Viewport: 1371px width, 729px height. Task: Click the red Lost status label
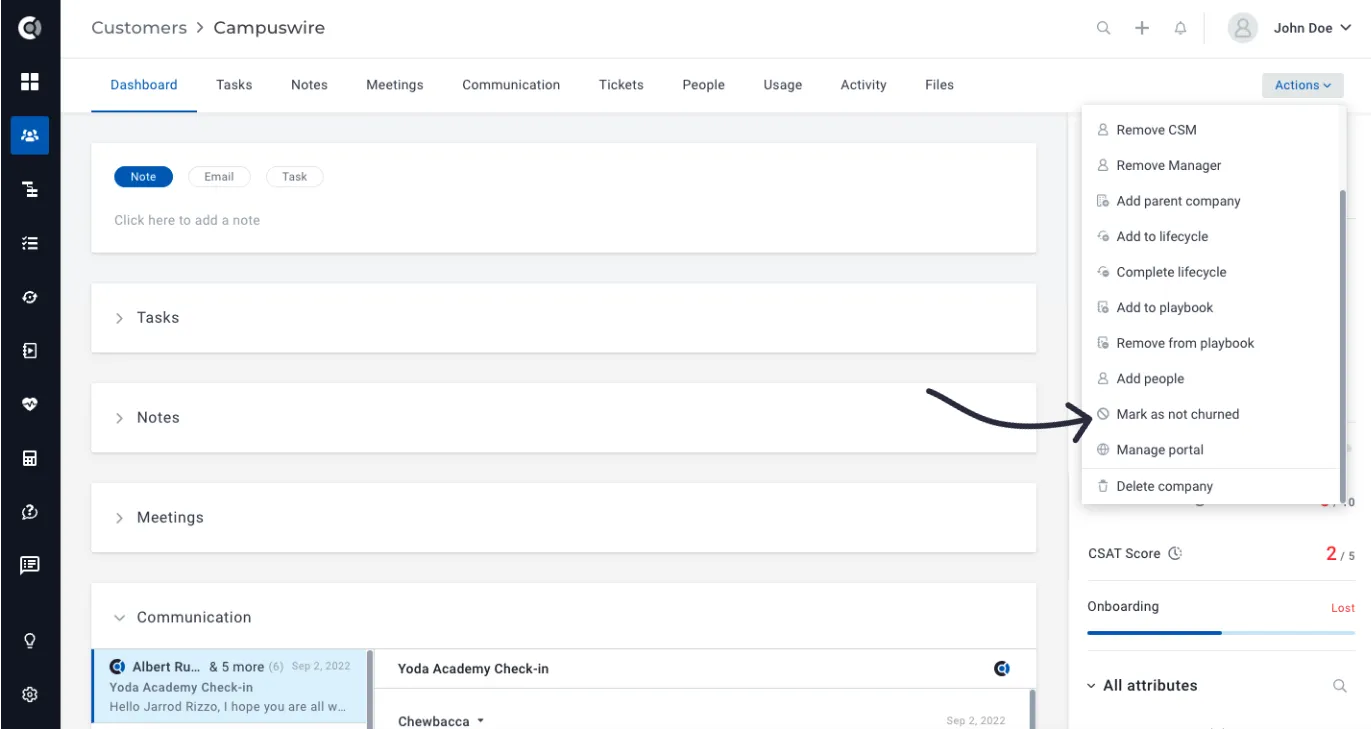(1343, 608)
